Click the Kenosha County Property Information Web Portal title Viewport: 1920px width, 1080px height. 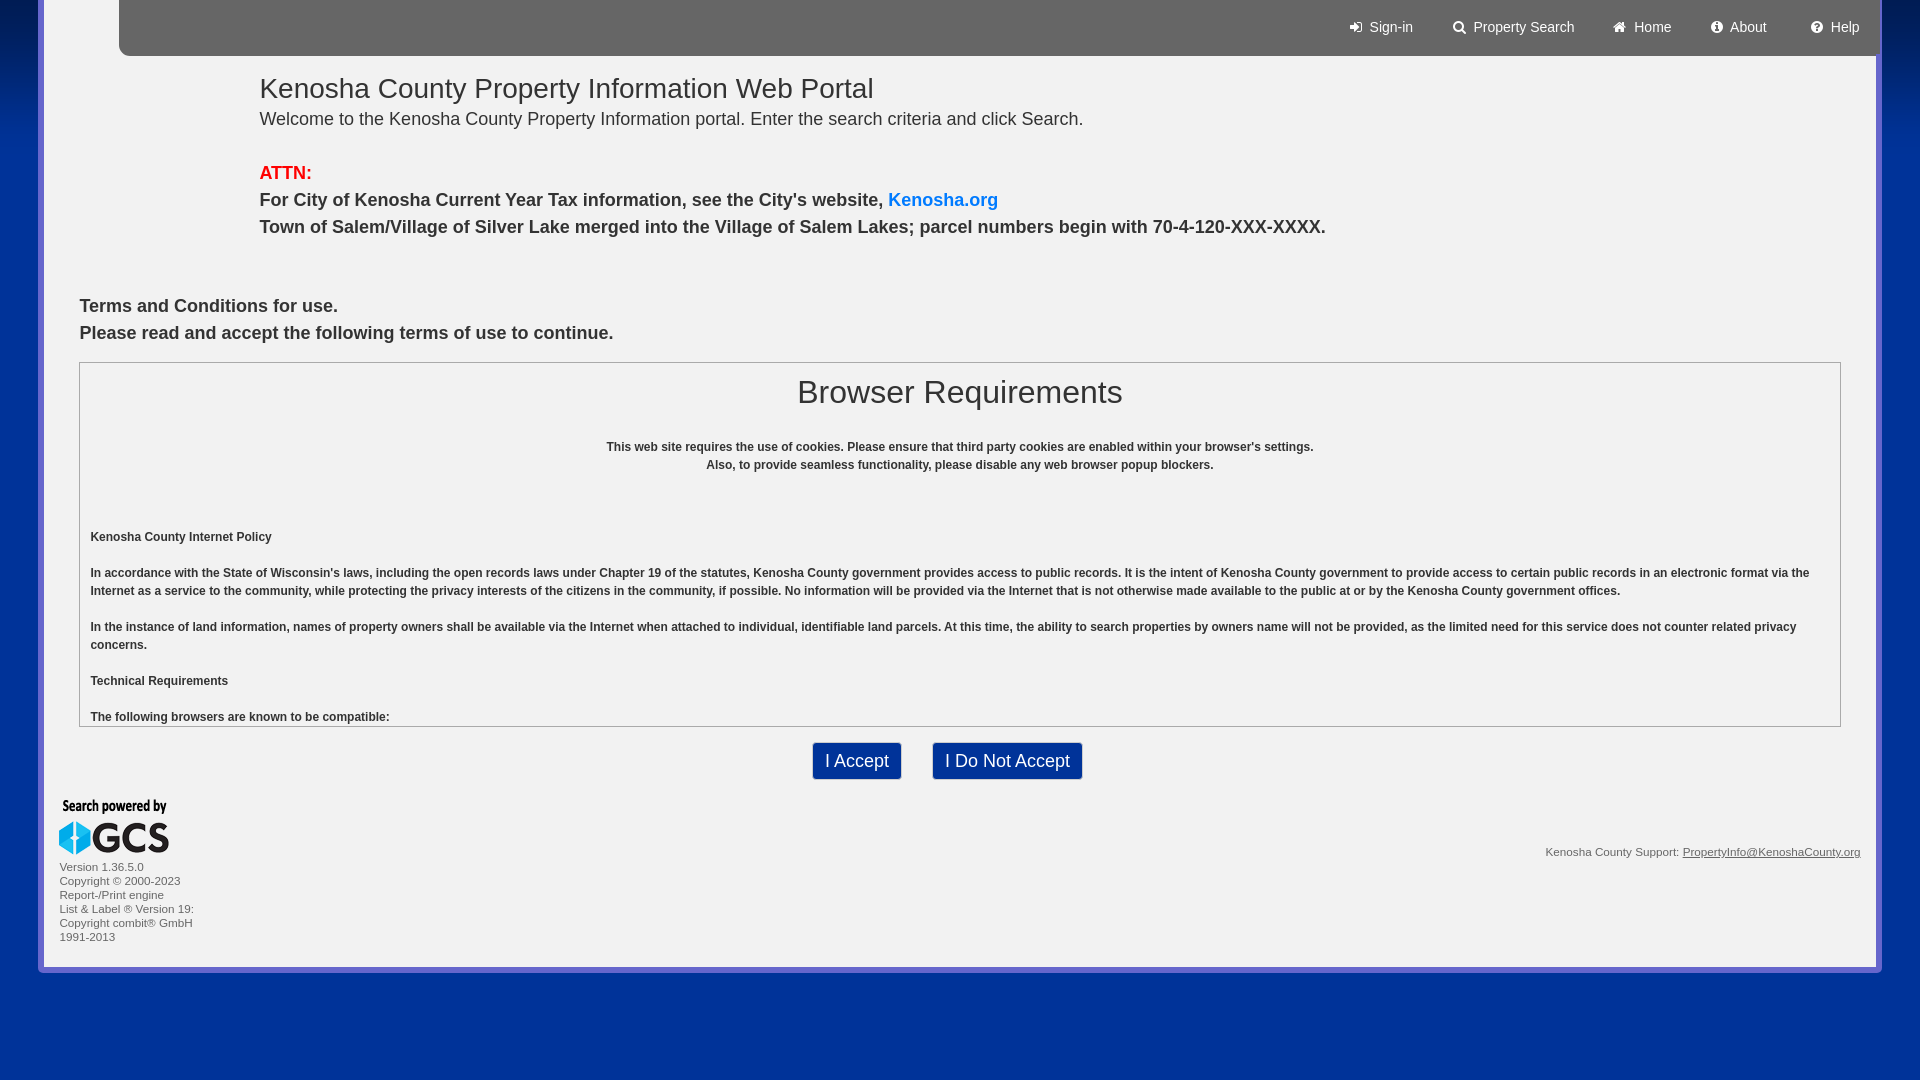point(566,89)
